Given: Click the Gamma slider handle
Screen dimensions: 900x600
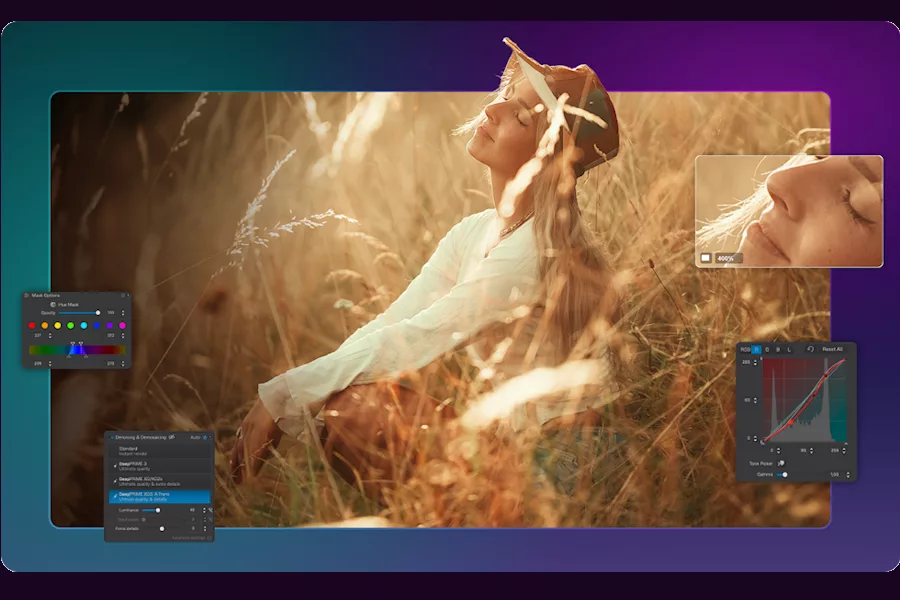Looking at the screenshot, I should tap(785, 474).
